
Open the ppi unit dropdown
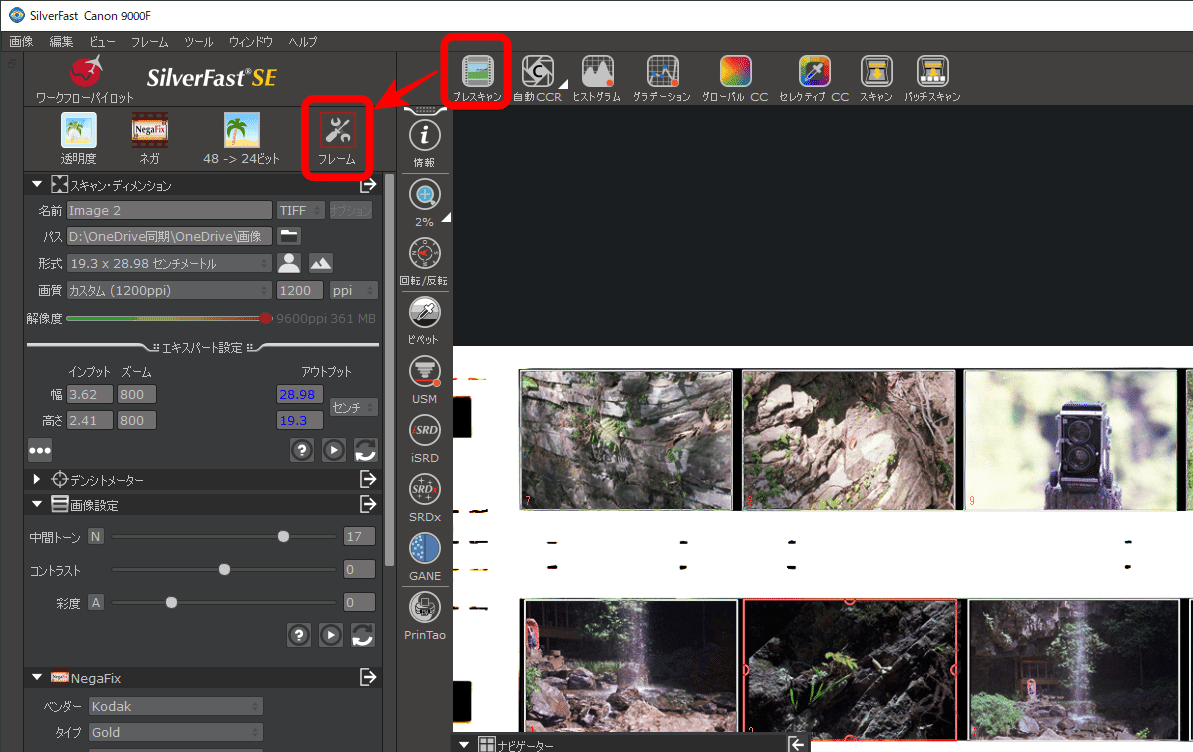[x=353, y=290]
